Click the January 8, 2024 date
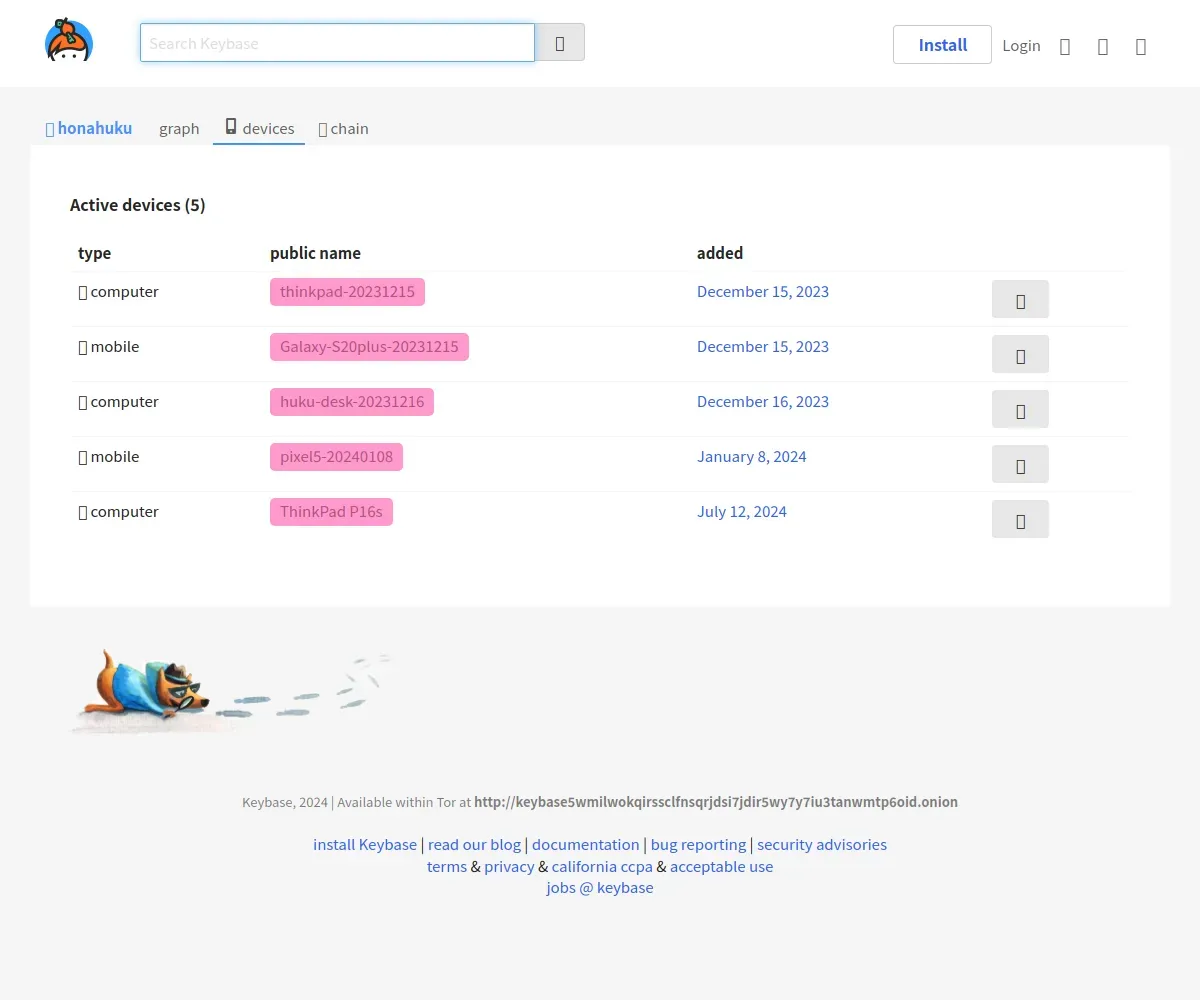This screenshot has height=1000, width=1200. point(752,457)
